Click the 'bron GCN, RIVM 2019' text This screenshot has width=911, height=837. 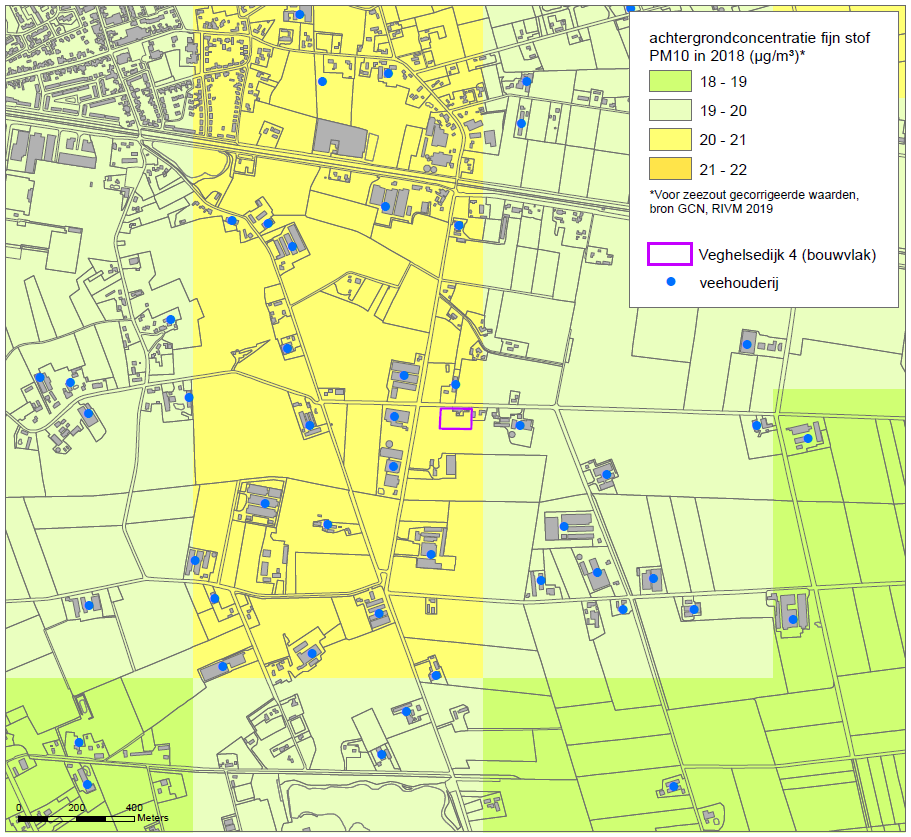click(711, 209)
